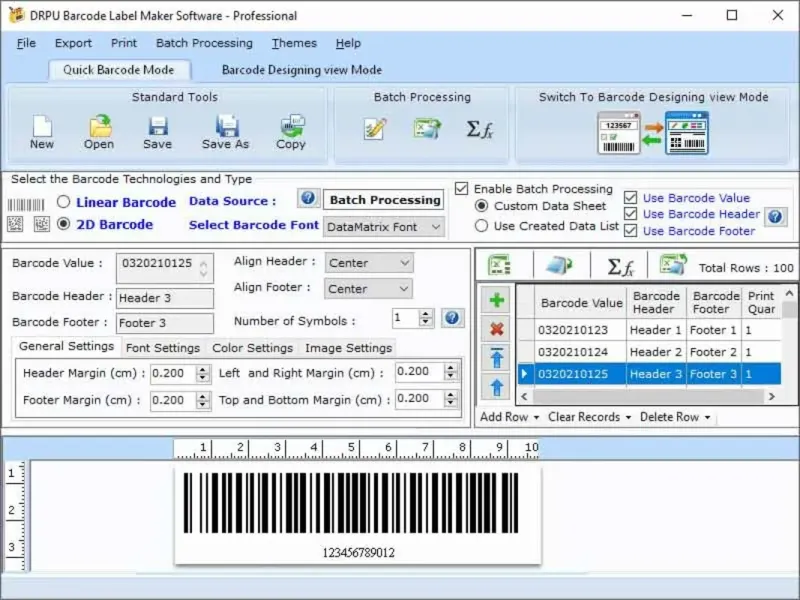Open the General Settings tab
The height and width of the screenshot is (600, 800).
(66, 346)
